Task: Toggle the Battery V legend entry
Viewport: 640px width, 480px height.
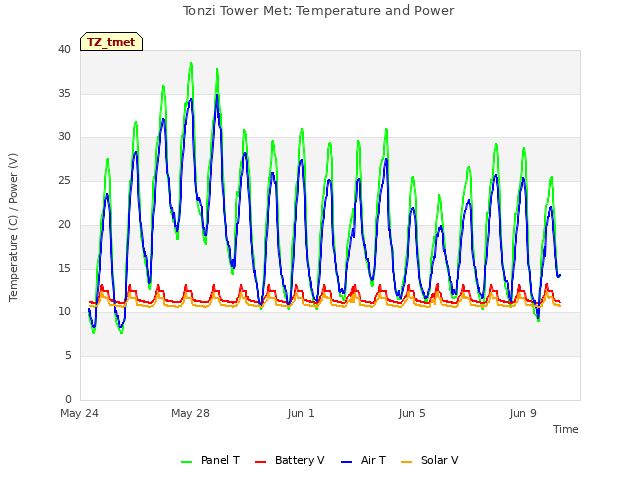Action: (x=289, y=460)
